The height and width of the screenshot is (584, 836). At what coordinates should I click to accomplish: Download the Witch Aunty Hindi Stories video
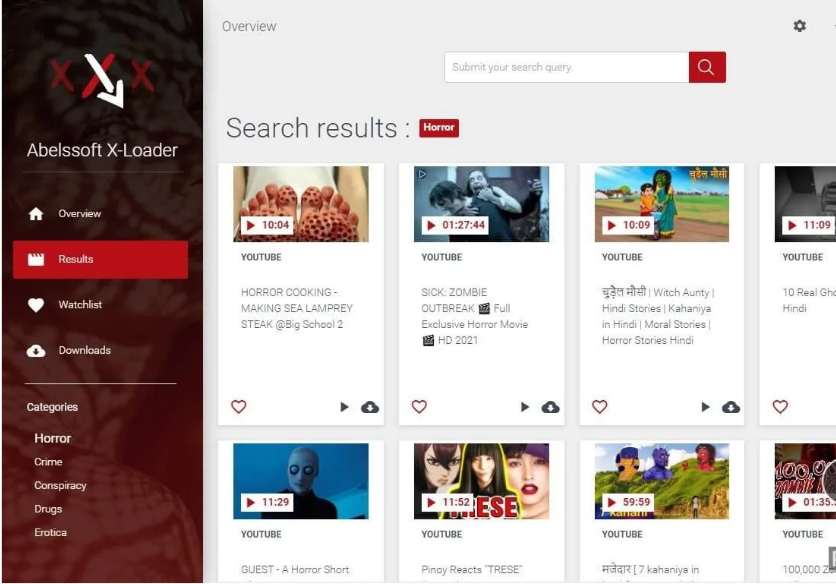730,407
